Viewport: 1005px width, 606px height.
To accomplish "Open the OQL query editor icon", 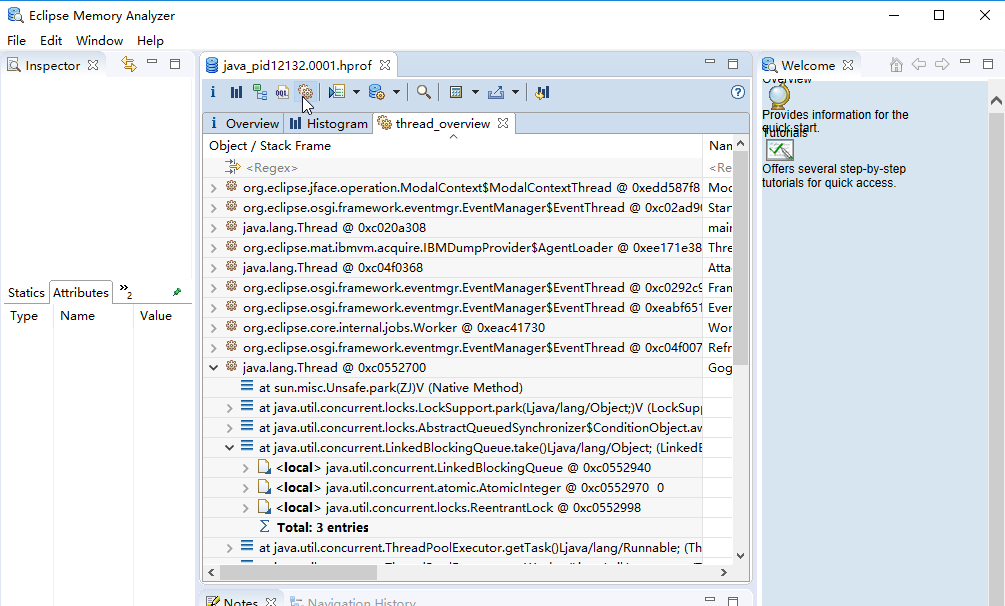I will (282, 92).
